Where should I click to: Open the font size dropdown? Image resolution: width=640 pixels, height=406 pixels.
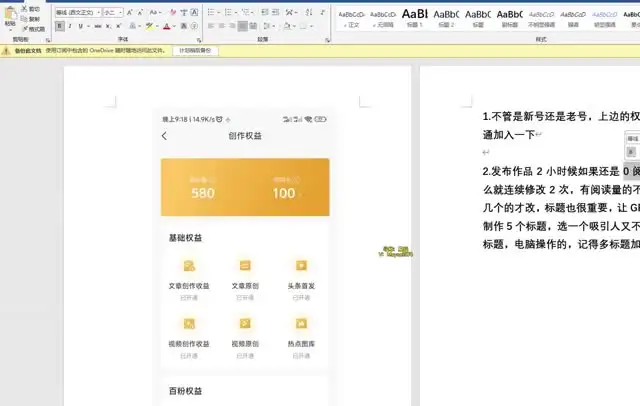click(x=122, y=12)
